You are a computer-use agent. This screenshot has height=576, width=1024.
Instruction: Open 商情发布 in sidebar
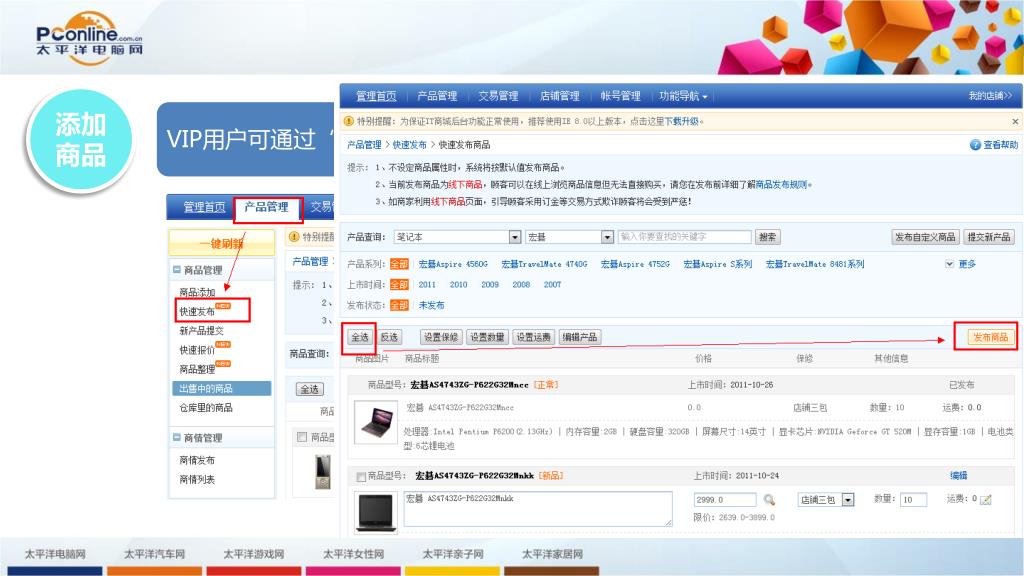coord(197,460)
